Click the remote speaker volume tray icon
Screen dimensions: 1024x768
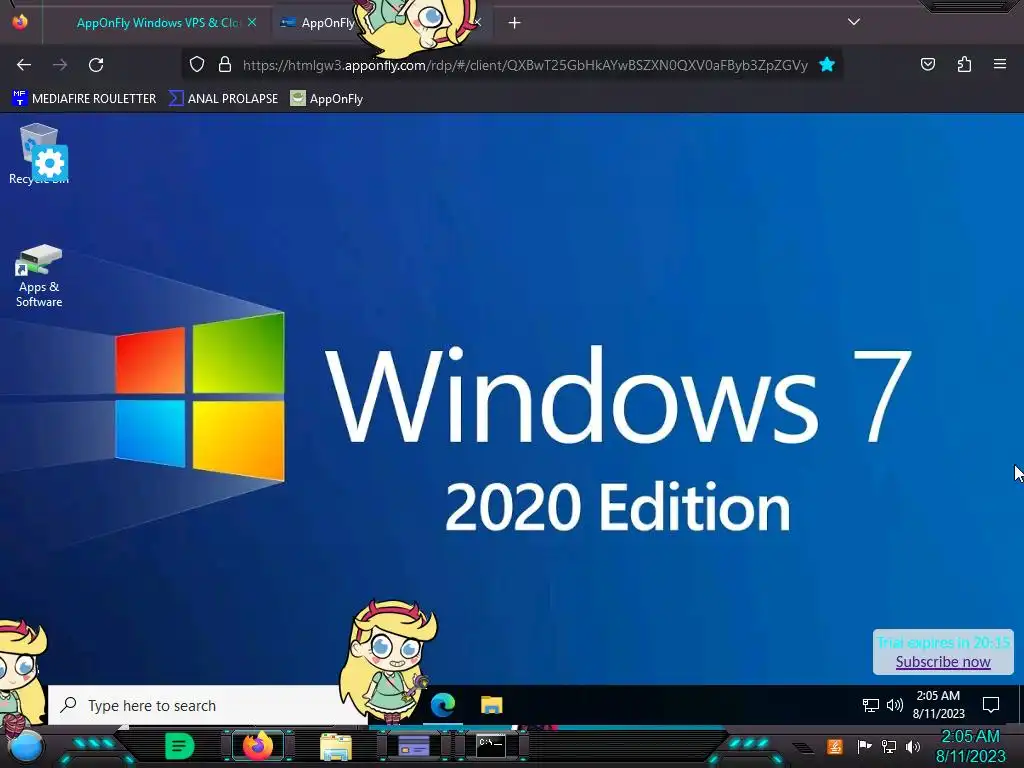[x=895, y=705]
